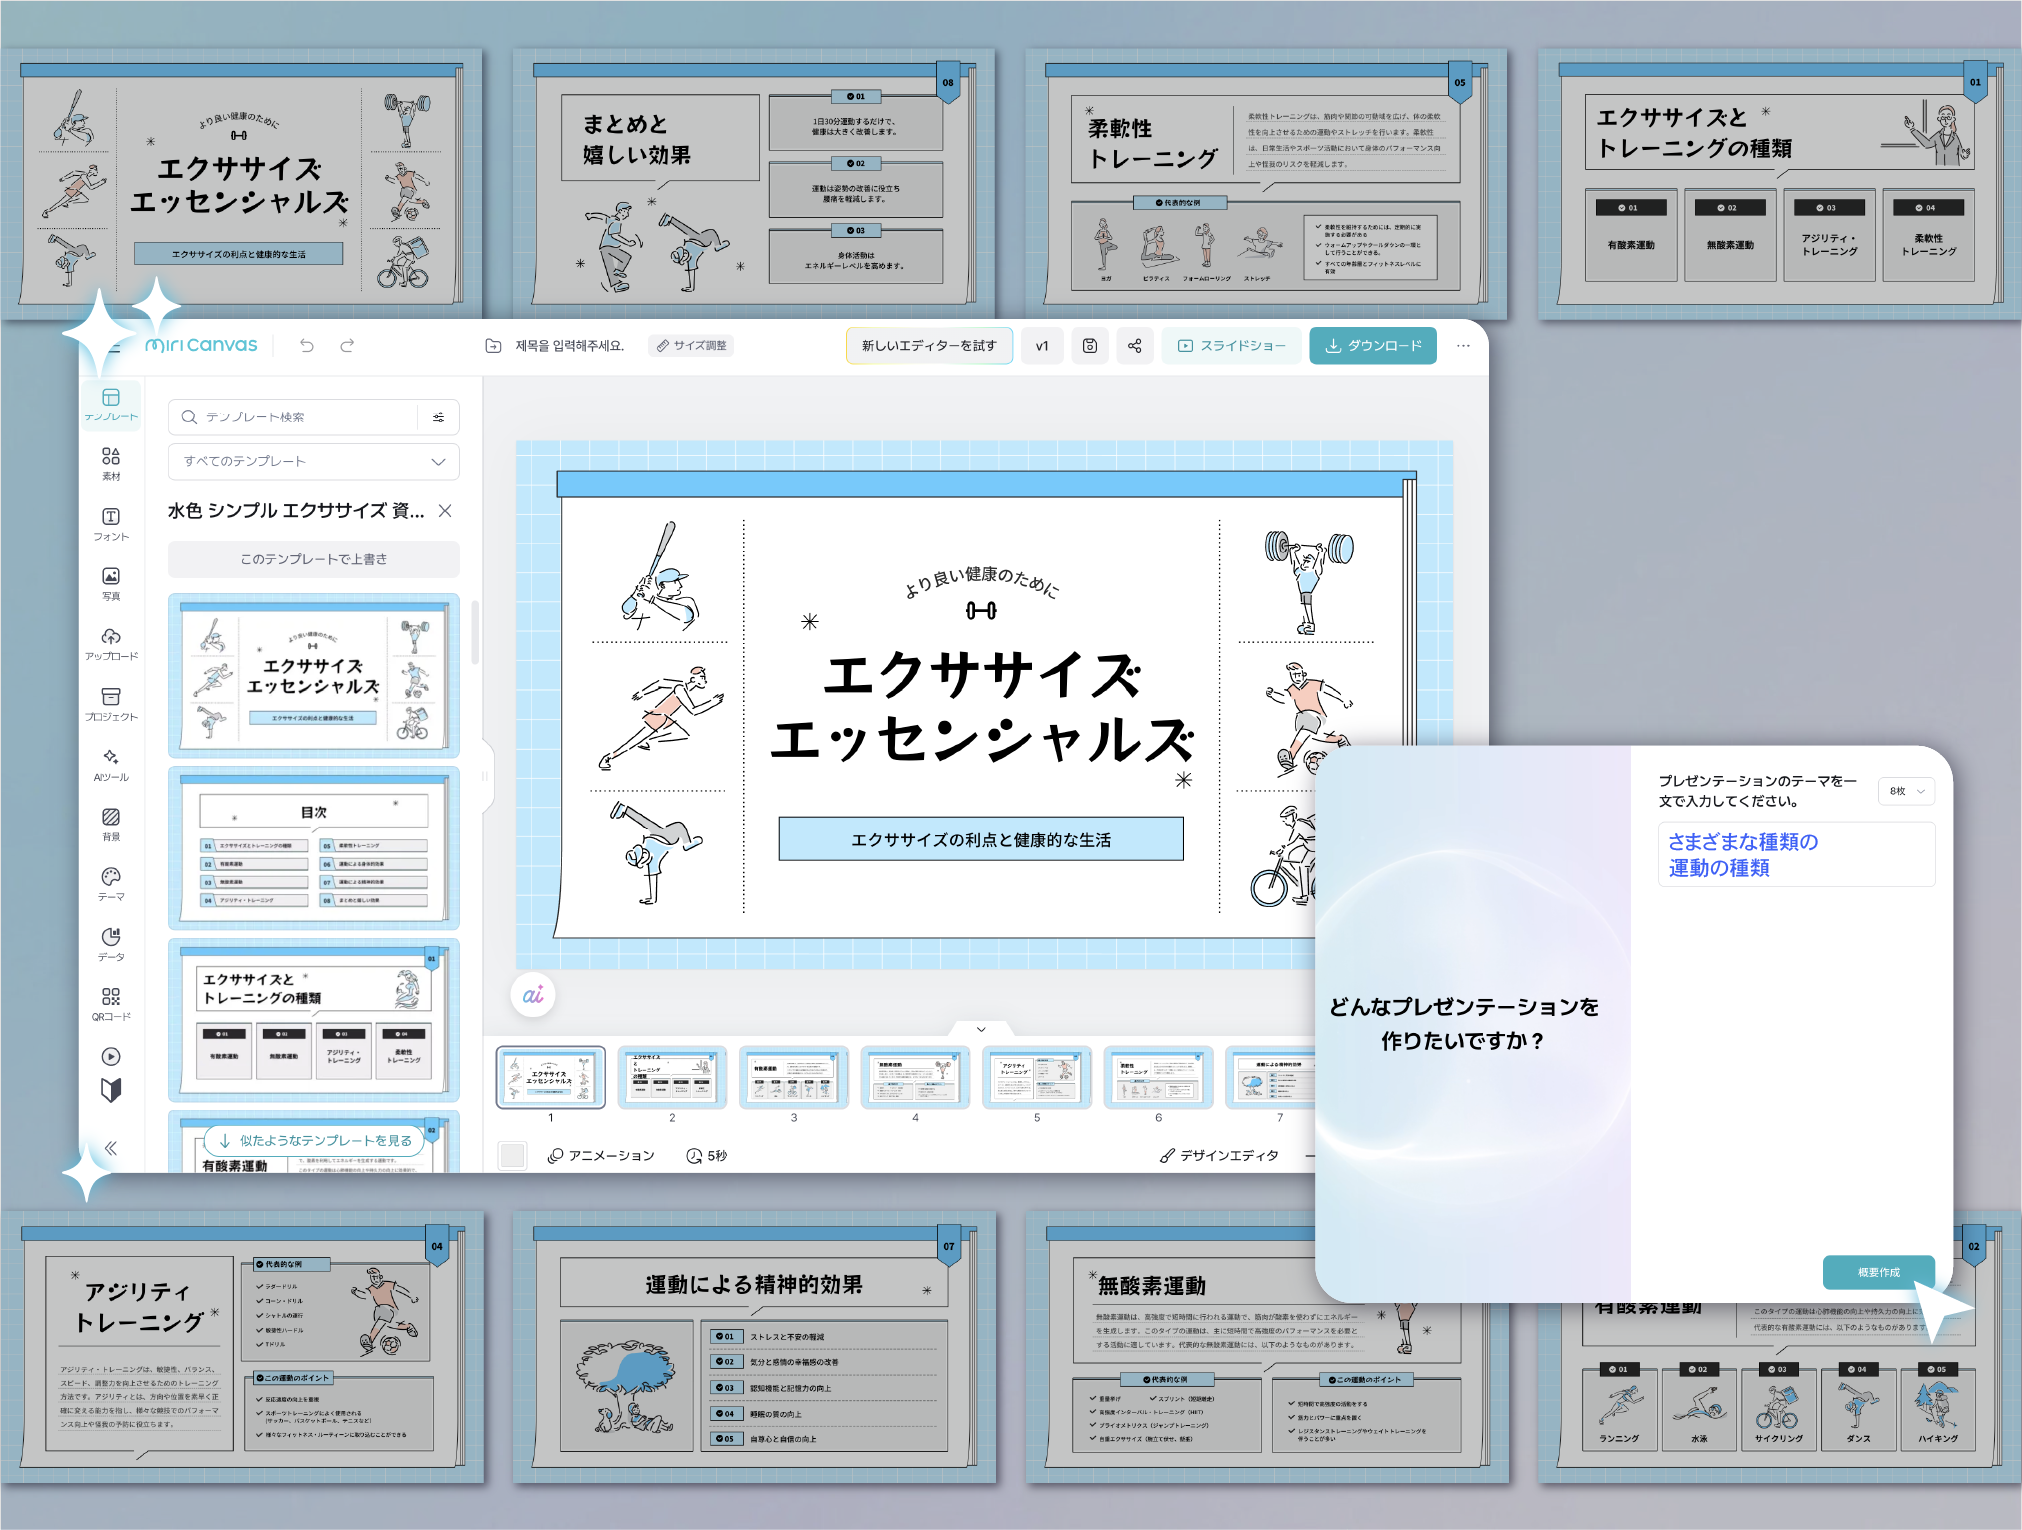Click the AI assistant round icon
The width and height of the screenshot is (2022, 1530).
[x=532, y=995]
